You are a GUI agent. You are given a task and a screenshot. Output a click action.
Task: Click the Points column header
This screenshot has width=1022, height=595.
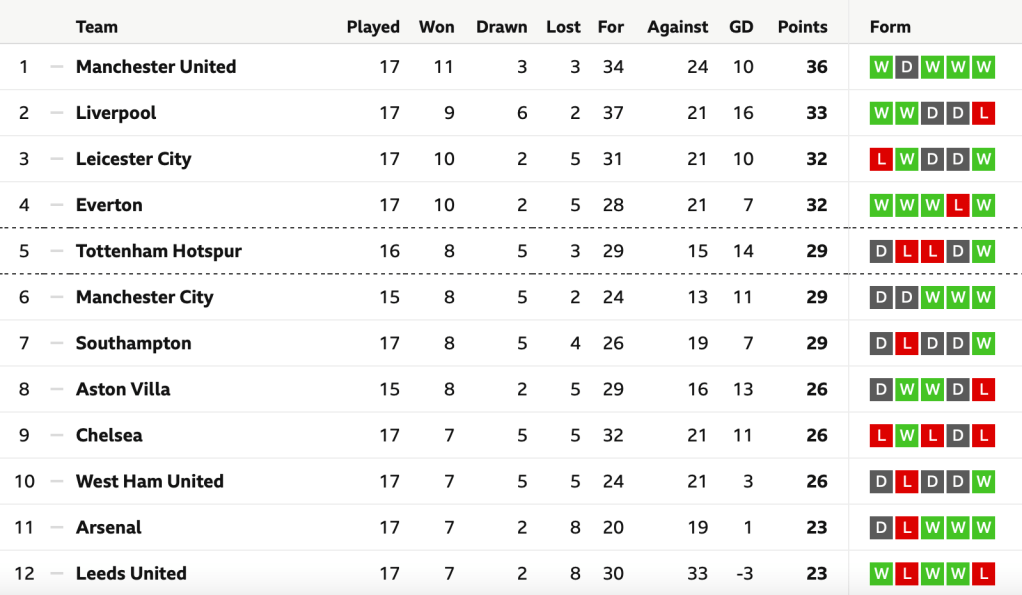pos(802,27)
